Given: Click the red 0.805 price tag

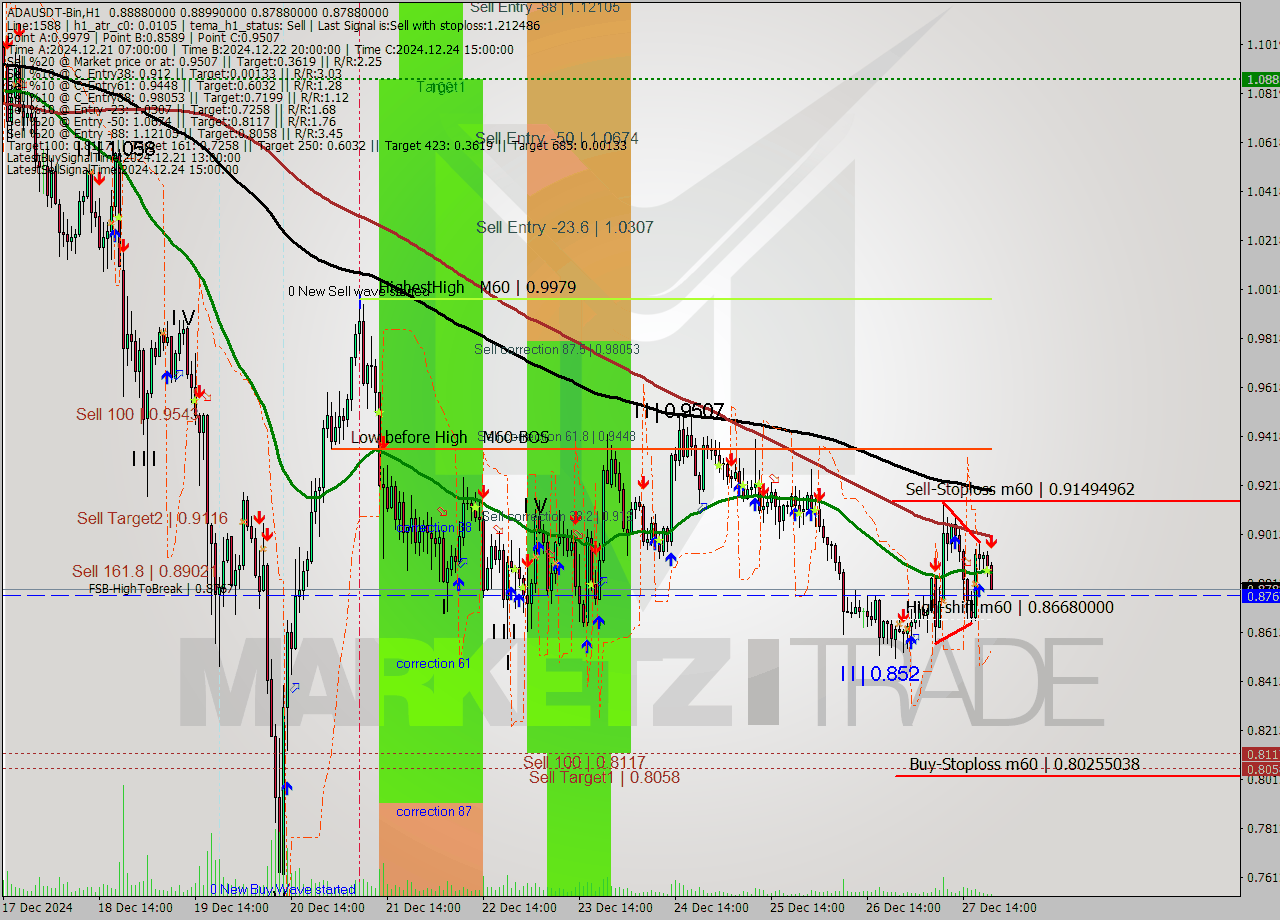Looking at the screenshot, I should [x=1260, y=769].
